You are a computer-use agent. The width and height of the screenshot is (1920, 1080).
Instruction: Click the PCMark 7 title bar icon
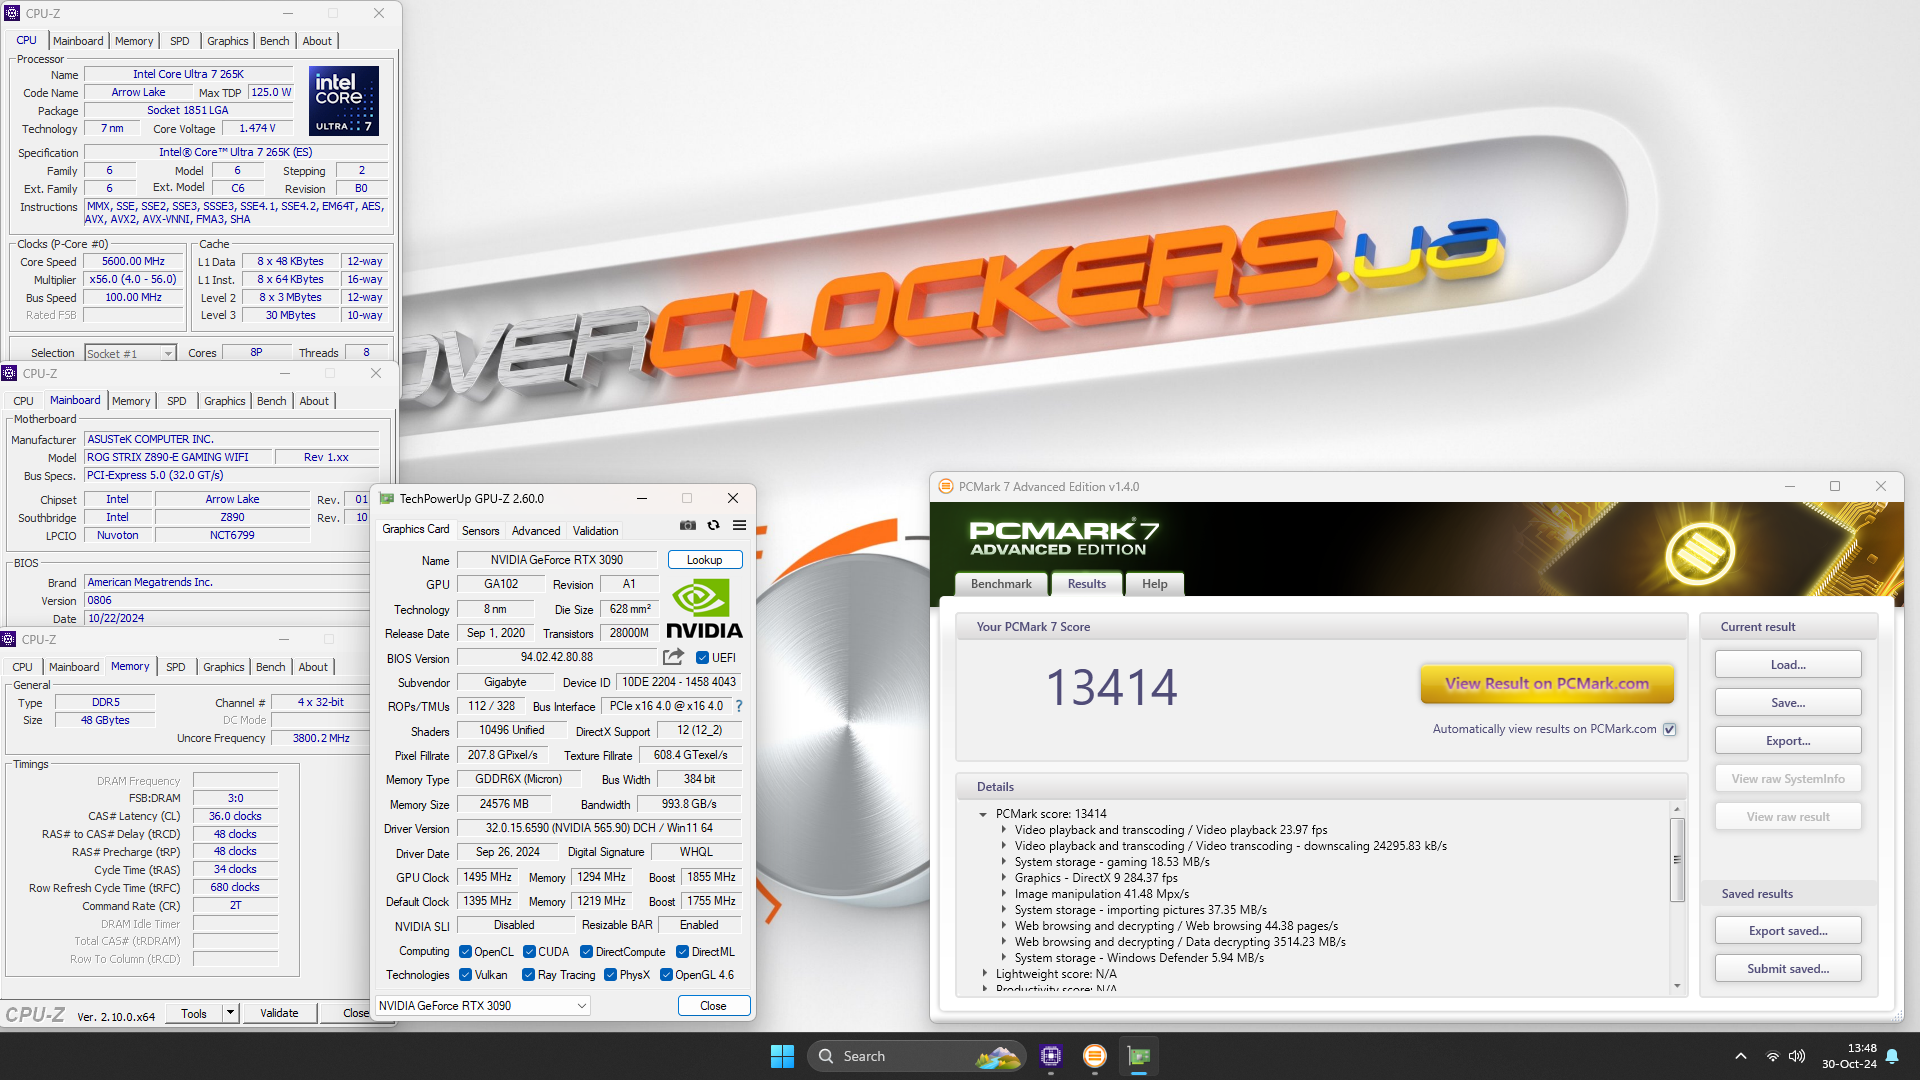[x=945, y=486]
